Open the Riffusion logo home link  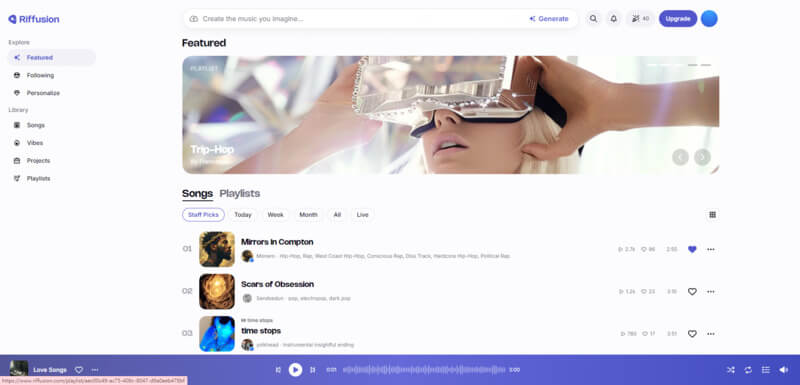click(34, 19)
